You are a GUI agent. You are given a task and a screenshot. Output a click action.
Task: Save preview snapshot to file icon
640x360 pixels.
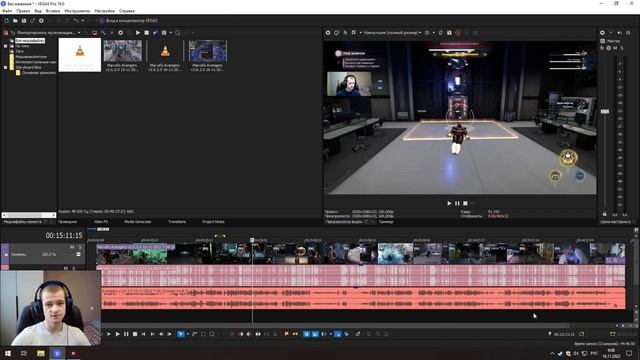449,33
